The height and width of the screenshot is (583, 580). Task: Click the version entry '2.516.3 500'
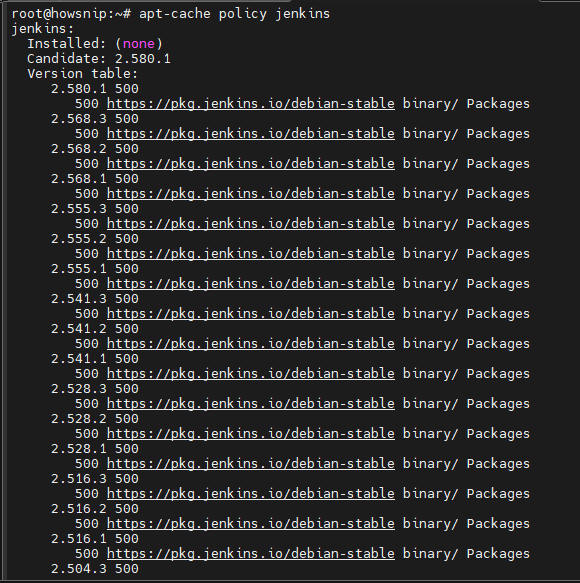click(x=95, y=479)
